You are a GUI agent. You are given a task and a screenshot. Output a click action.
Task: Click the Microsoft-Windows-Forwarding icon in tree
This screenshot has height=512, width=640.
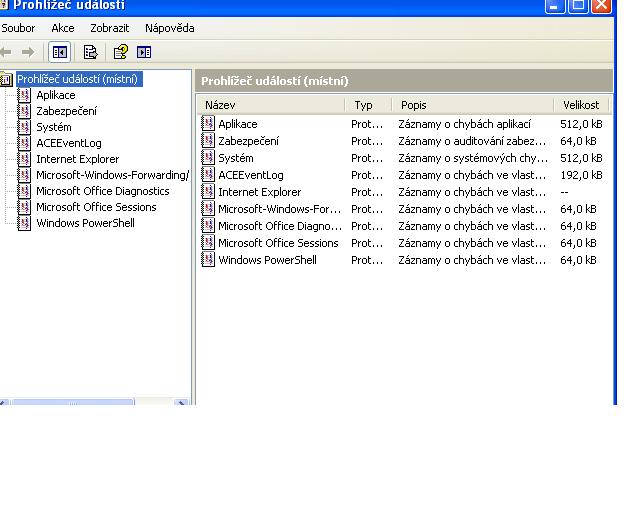tap(24, 175)
